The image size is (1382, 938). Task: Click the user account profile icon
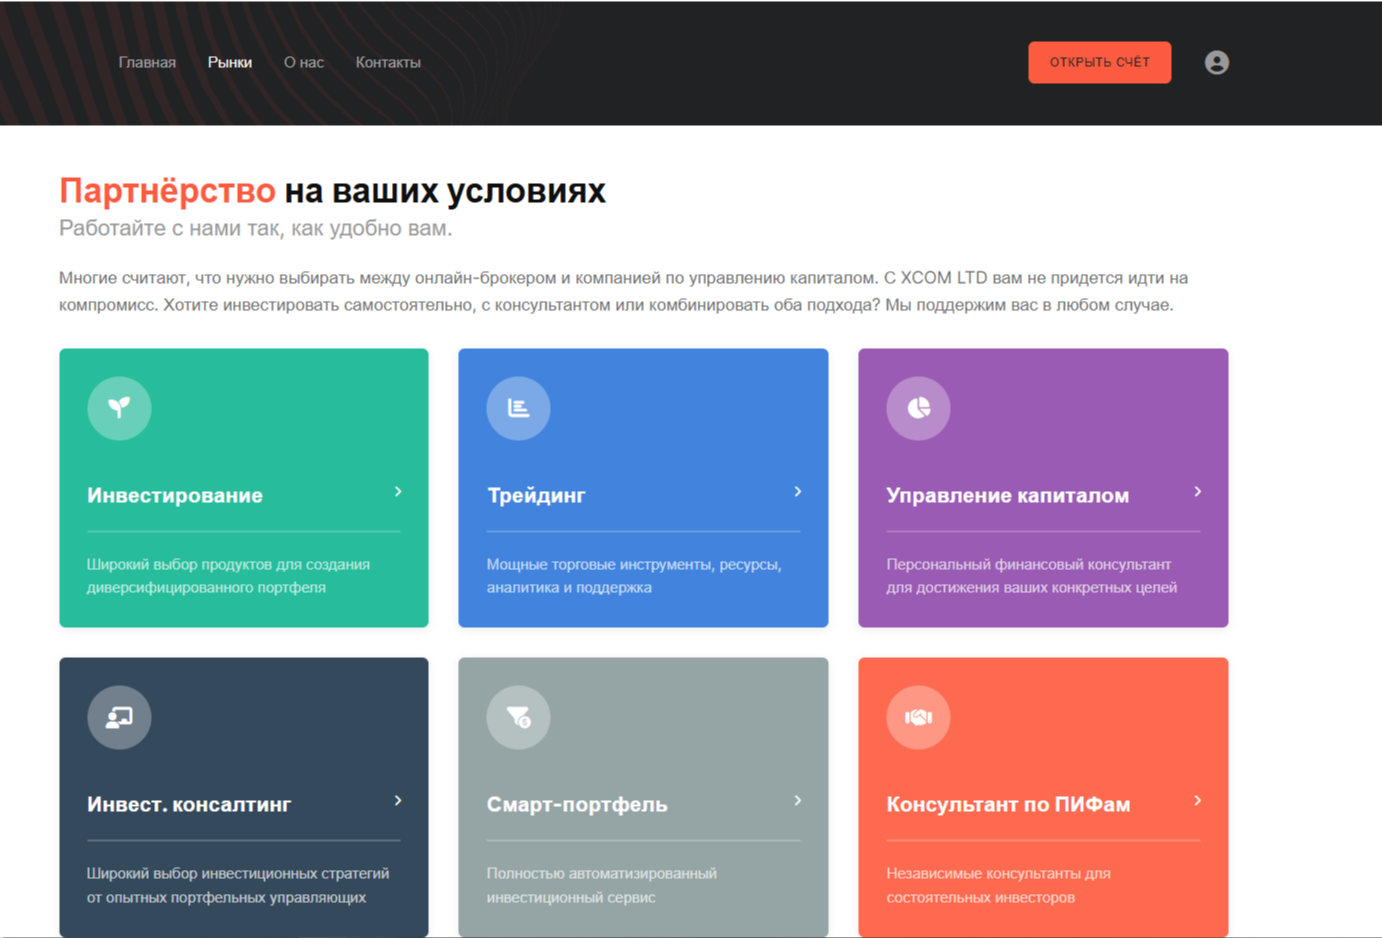click(x=1216, y=63)
